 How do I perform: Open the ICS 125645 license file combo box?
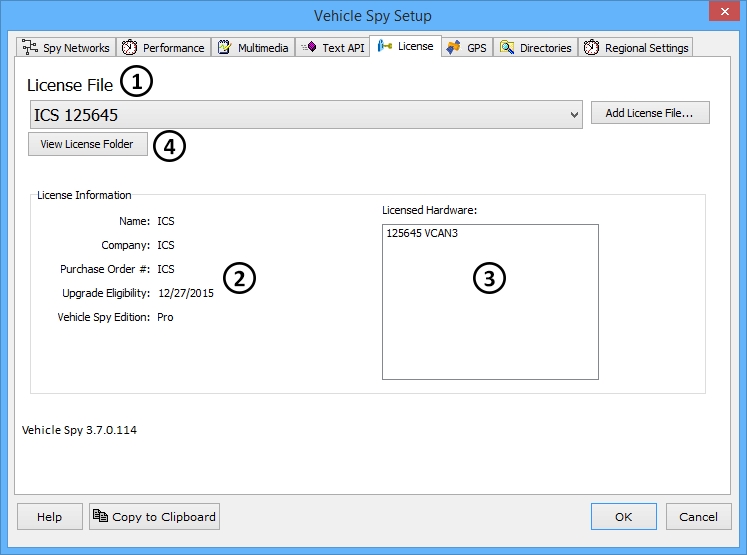[300, 115]
